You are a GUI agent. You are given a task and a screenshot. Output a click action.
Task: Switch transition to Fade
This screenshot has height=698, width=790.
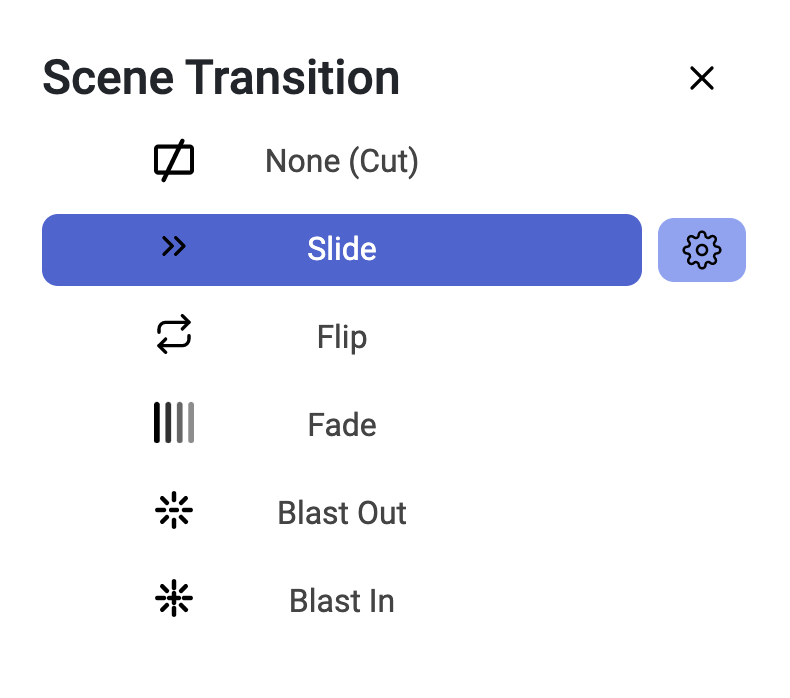342,425
